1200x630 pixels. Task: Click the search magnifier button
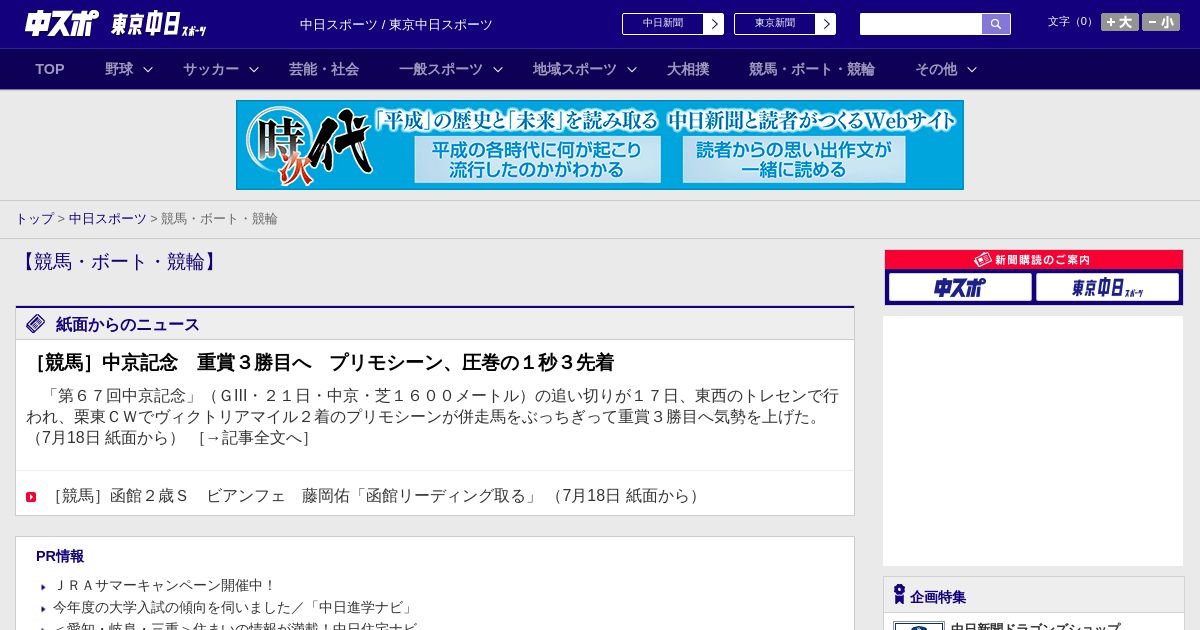coord(996,24)
